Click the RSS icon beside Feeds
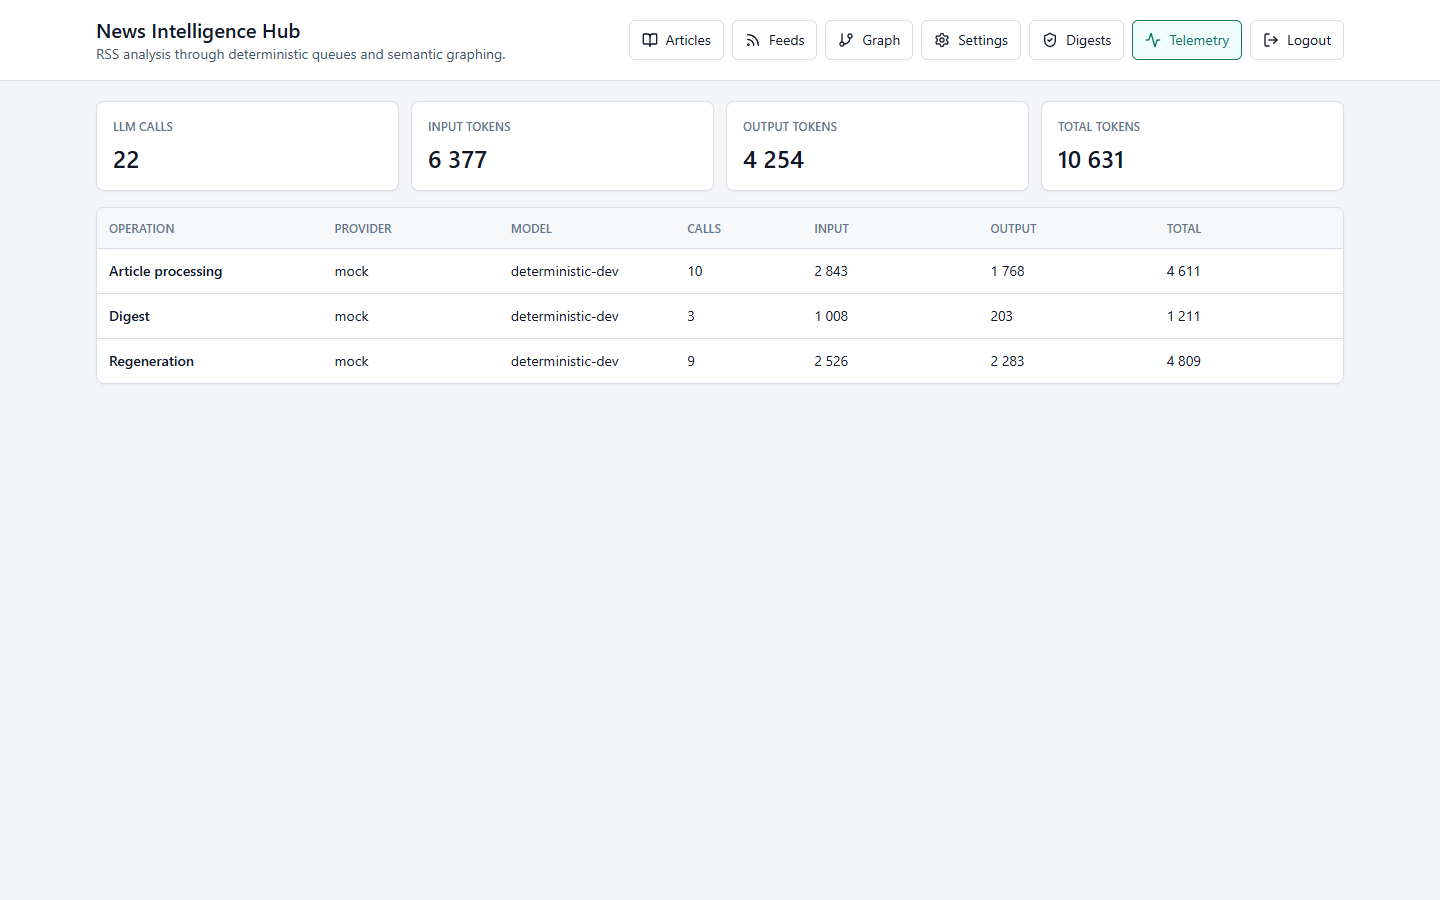Image resolution: width=1440 pixels, height=900 pixels. point(753,40)
